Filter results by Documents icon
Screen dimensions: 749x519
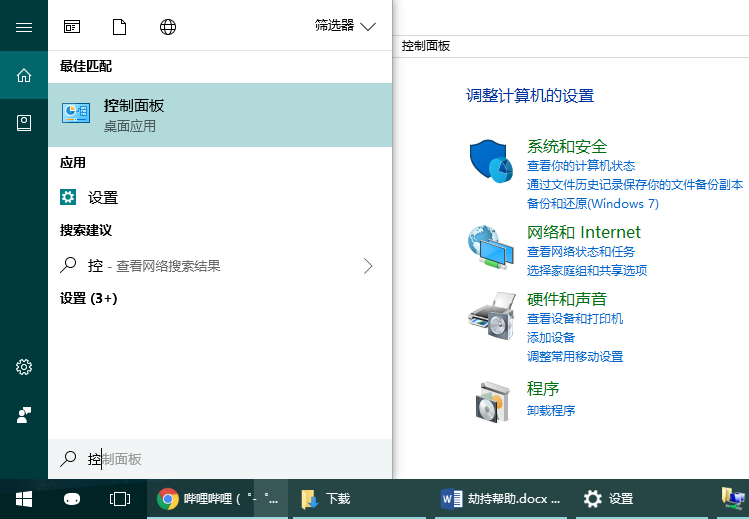[119, 27]
